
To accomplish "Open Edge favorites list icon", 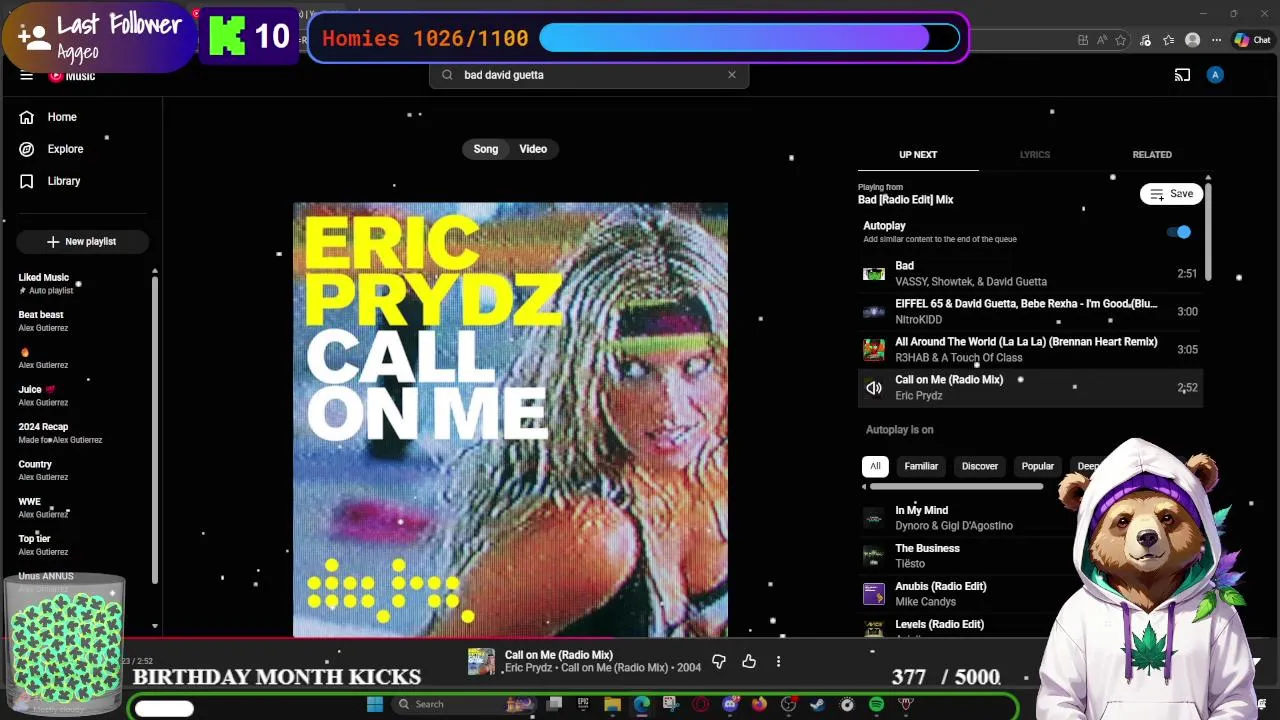I will click(1169, 40).
